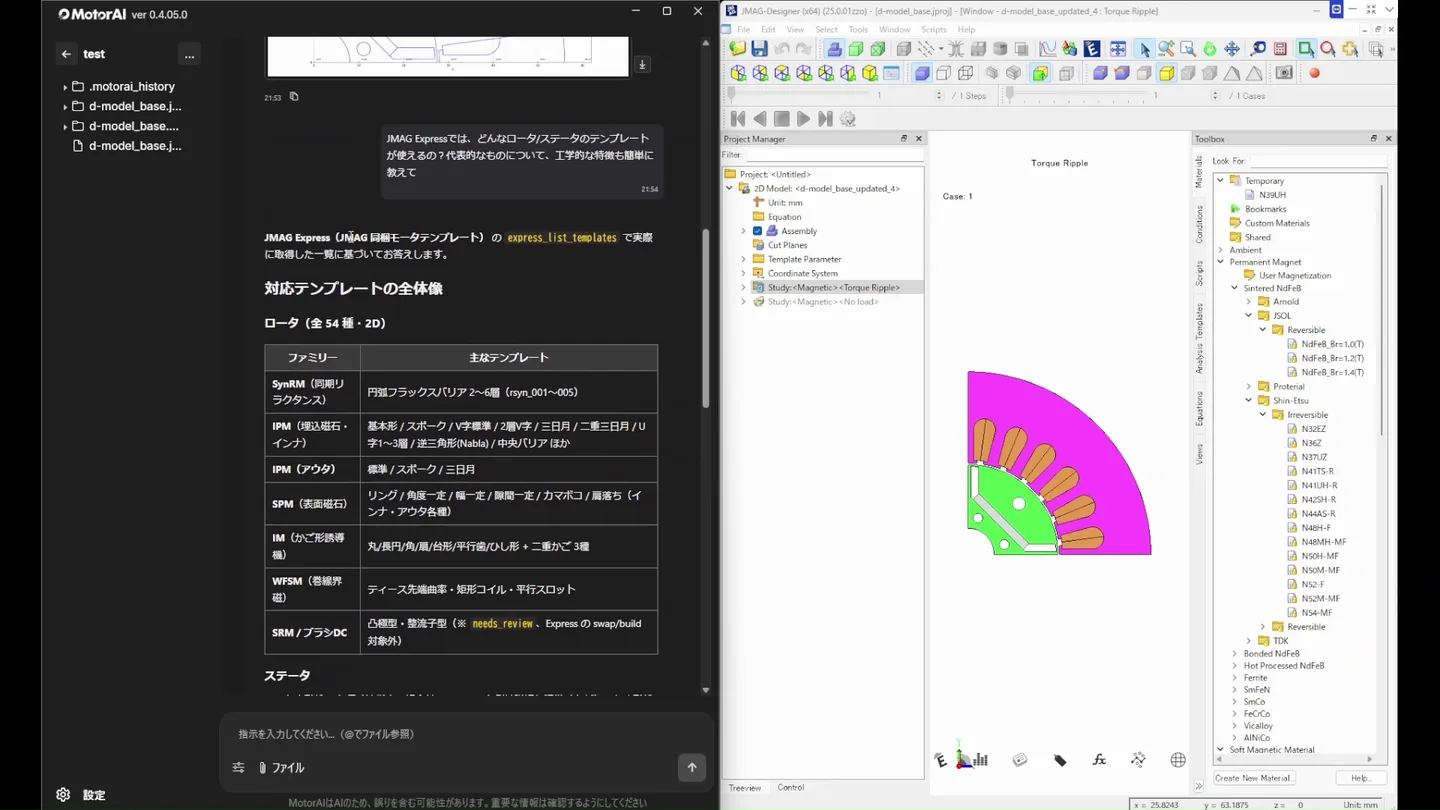The width and height of the screenshot is (1440, 810).
Task: Expand the .motorai_history folder
Action: (x=65, y=87)
